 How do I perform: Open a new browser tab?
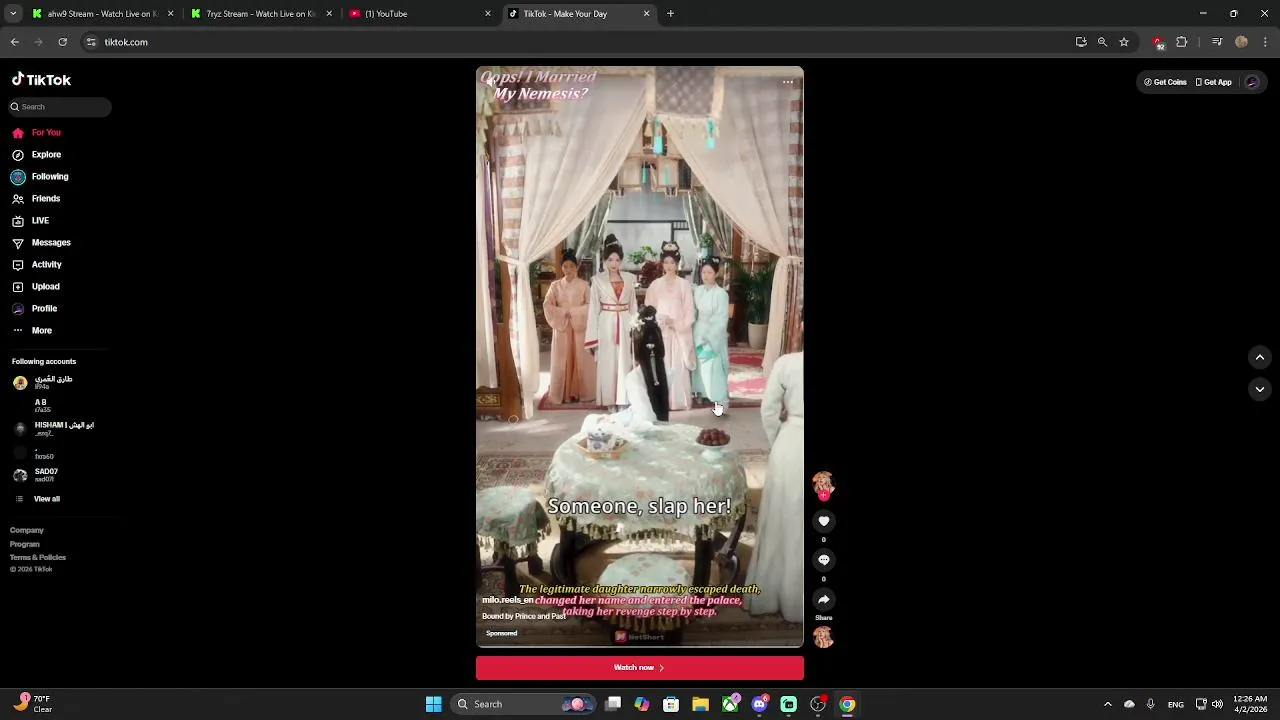pyautogui.click(x=670, y=14)
